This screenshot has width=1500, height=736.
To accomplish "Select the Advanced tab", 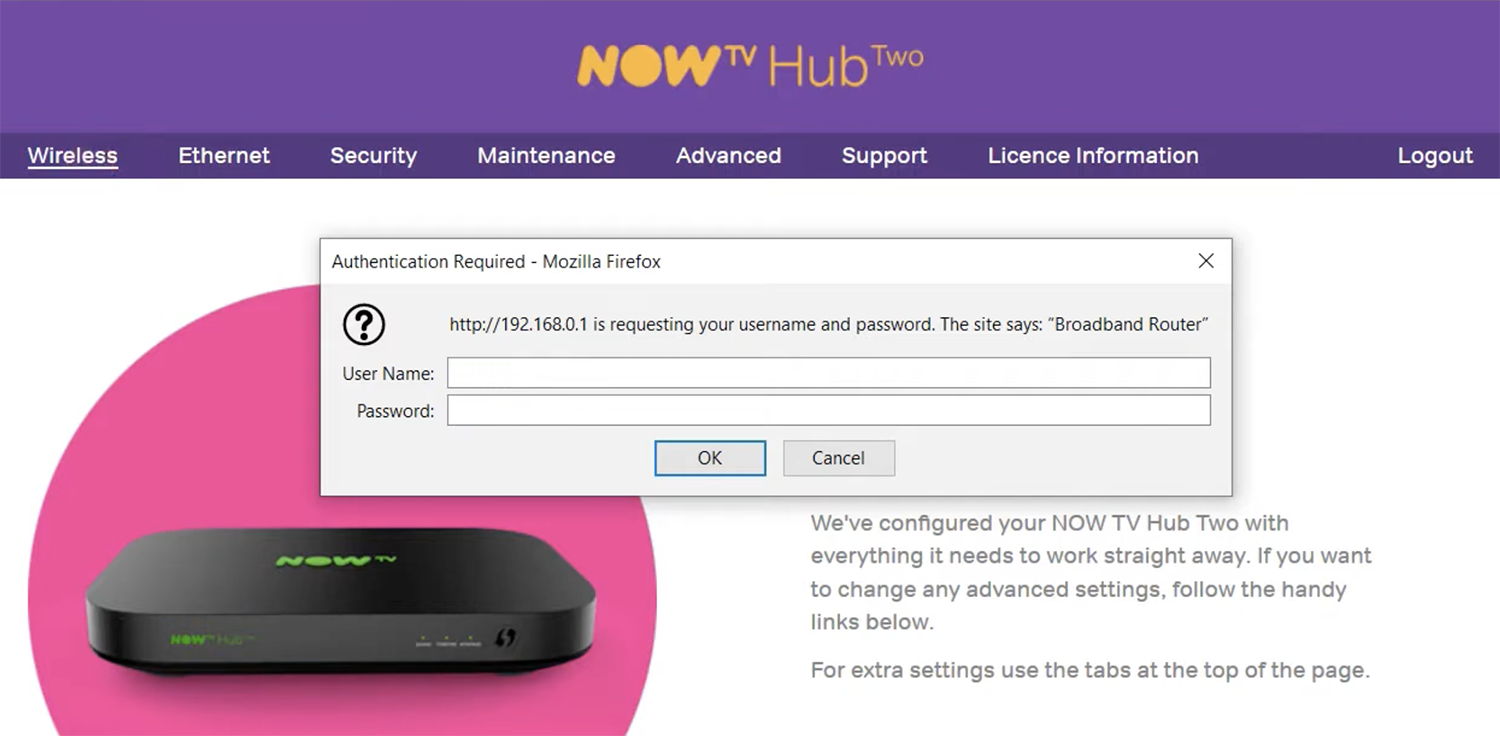I will (x=728, y=156).
